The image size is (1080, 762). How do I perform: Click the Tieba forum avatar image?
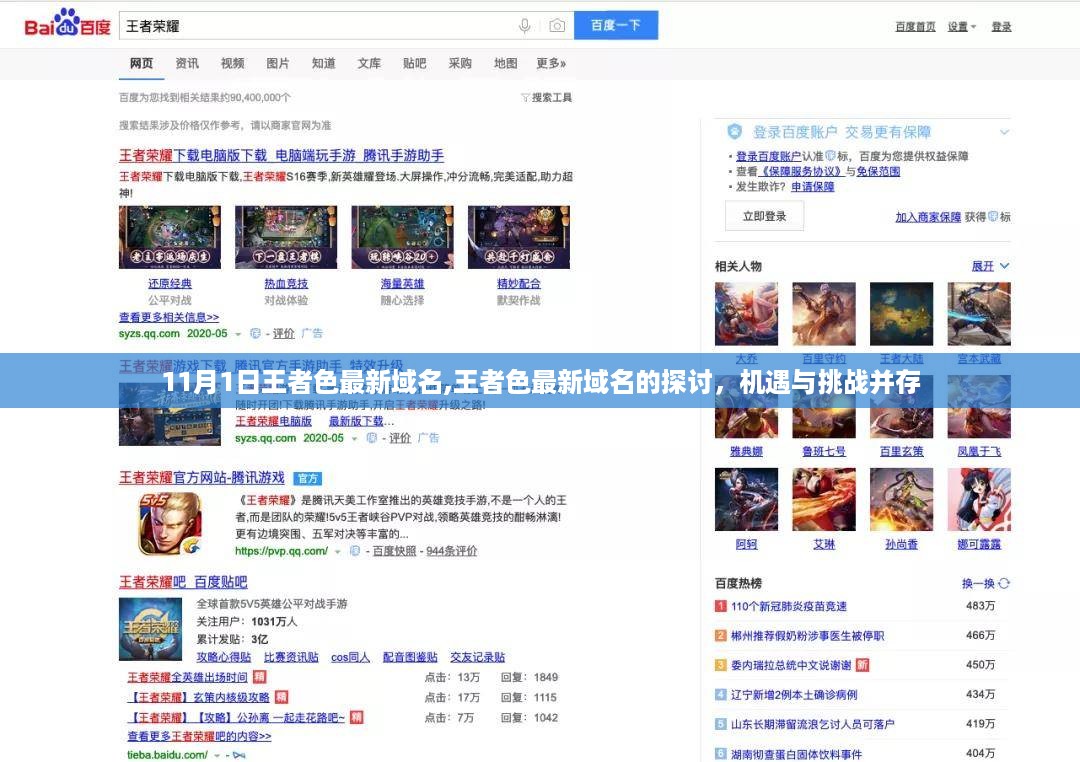point(150,629)
